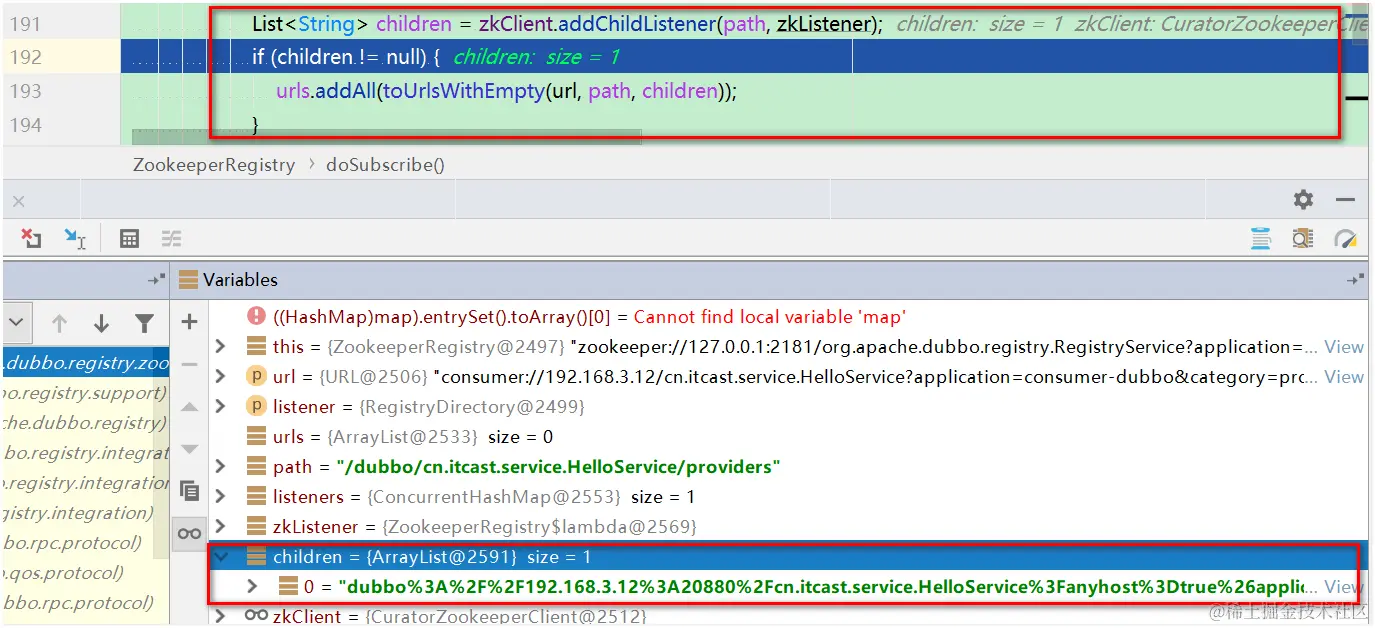Click the pin icon right of Variables header
This screenshot has height=628, width=1375.
(x=1355, y=280)
